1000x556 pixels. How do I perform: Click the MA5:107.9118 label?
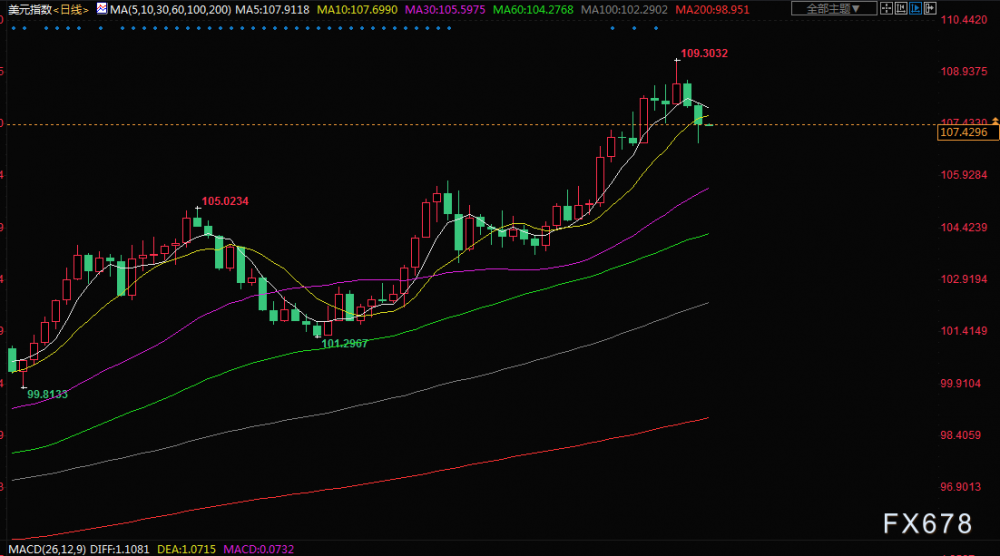click(x=272, y=10)
